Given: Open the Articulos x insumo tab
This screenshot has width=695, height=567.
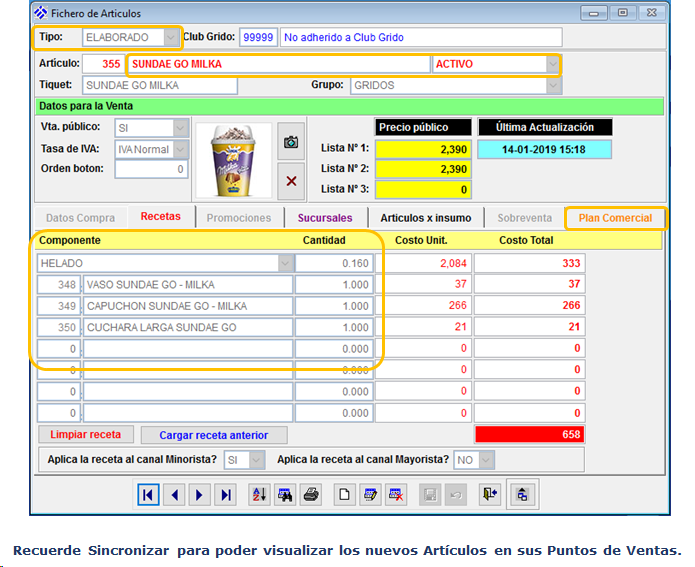Looking at the screenshot, I should [426, 218].
